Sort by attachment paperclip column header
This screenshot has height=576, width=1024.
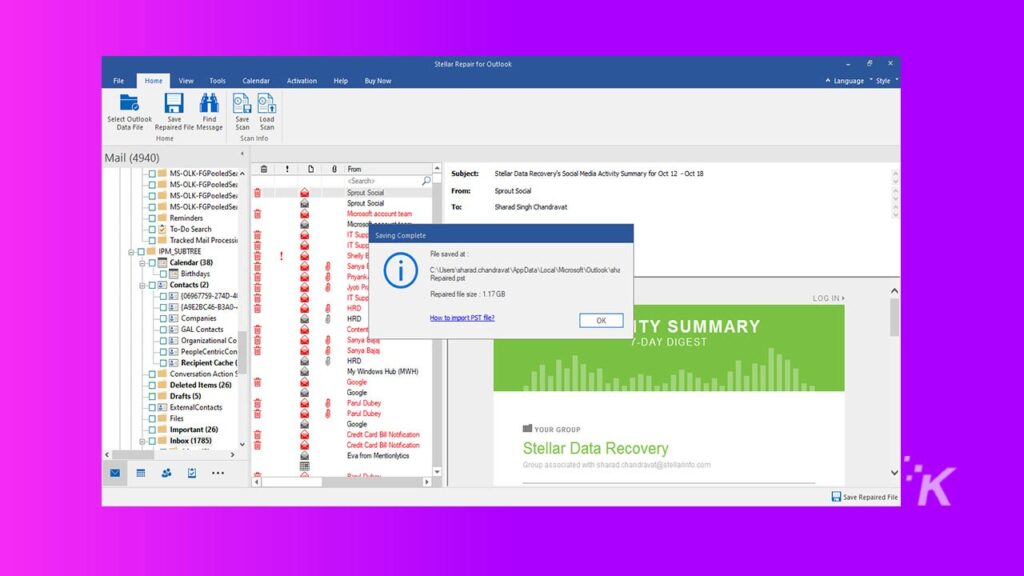point(334,169)
